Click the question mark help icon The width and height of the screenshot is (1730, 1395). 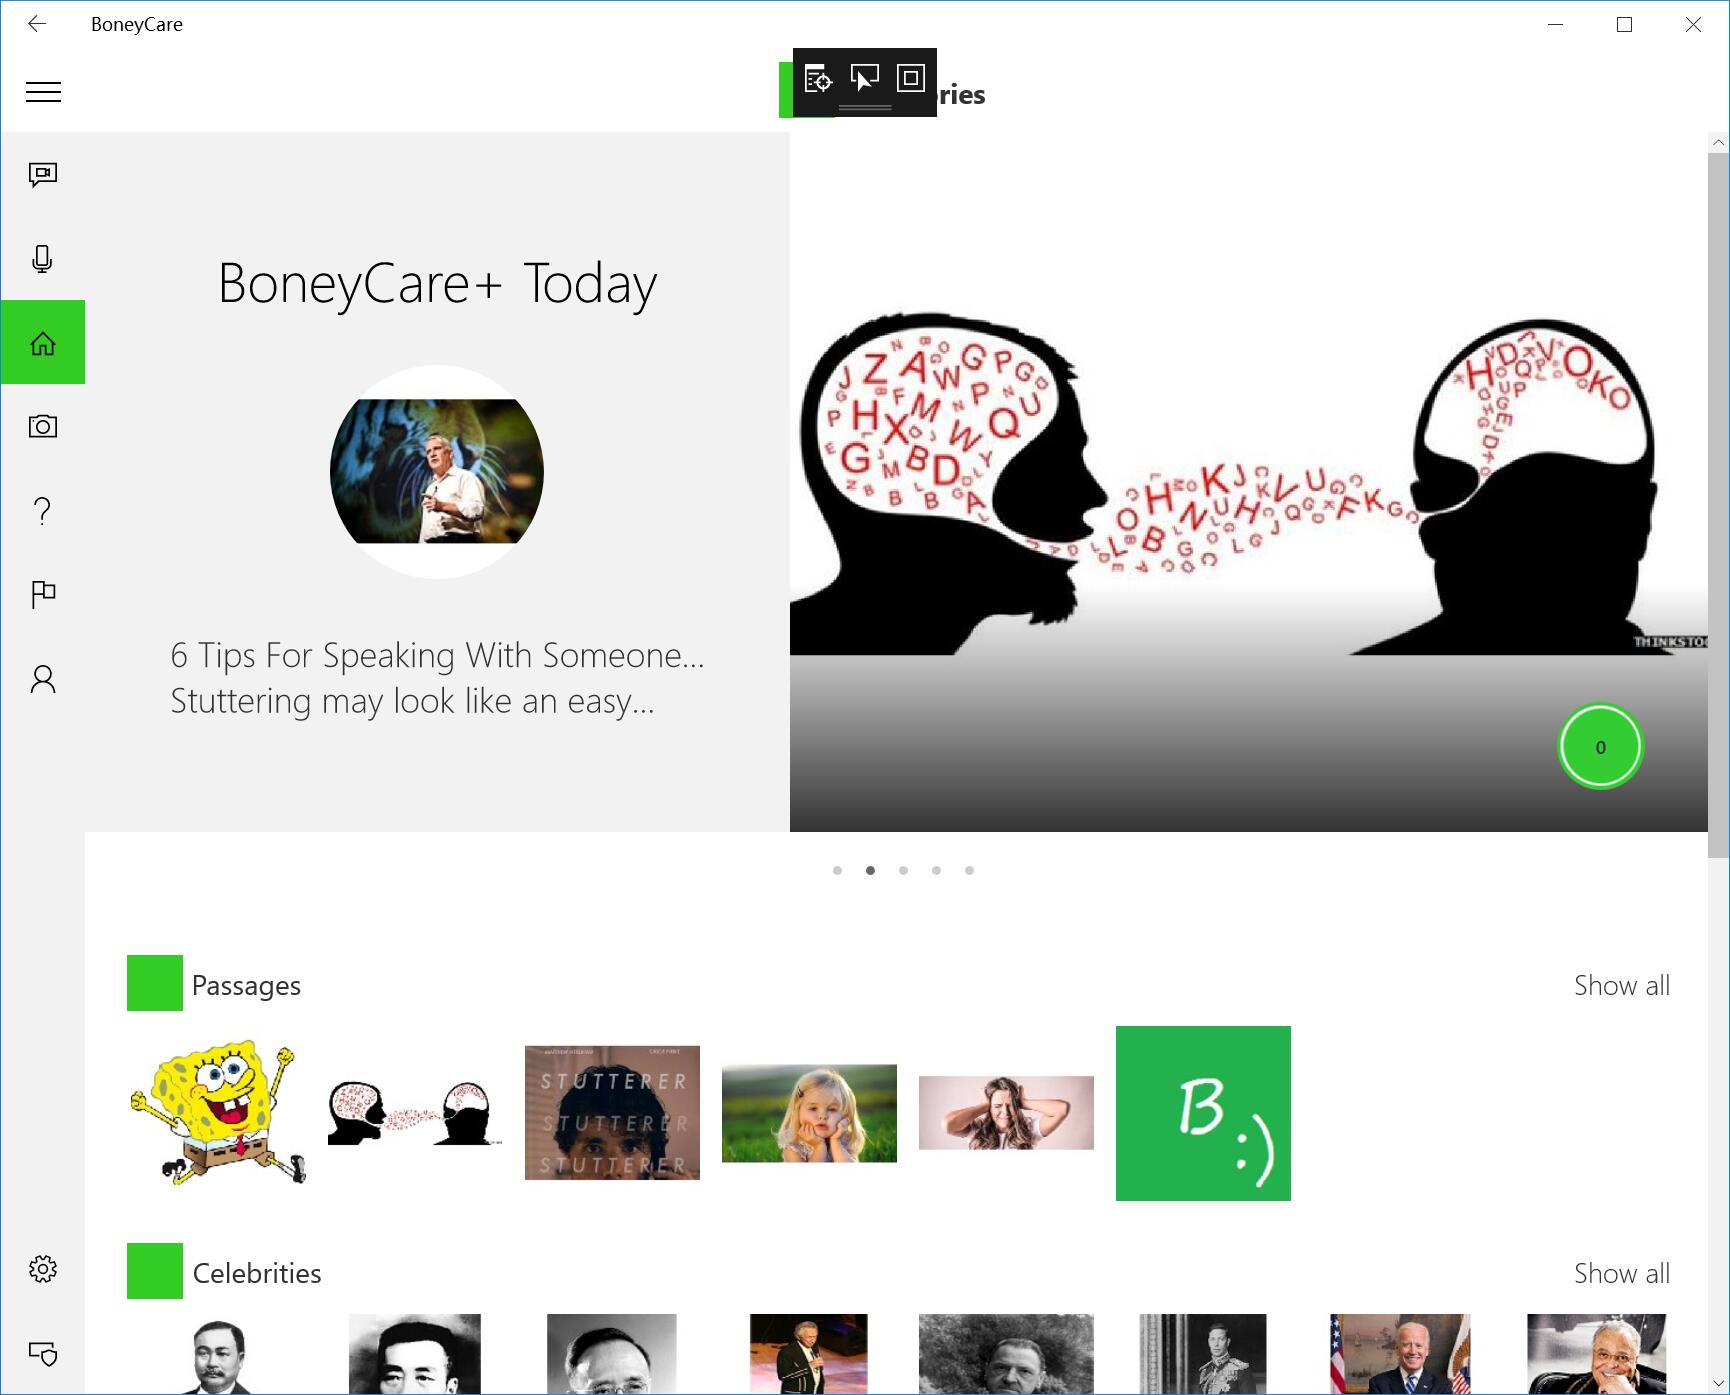[43, 511]
